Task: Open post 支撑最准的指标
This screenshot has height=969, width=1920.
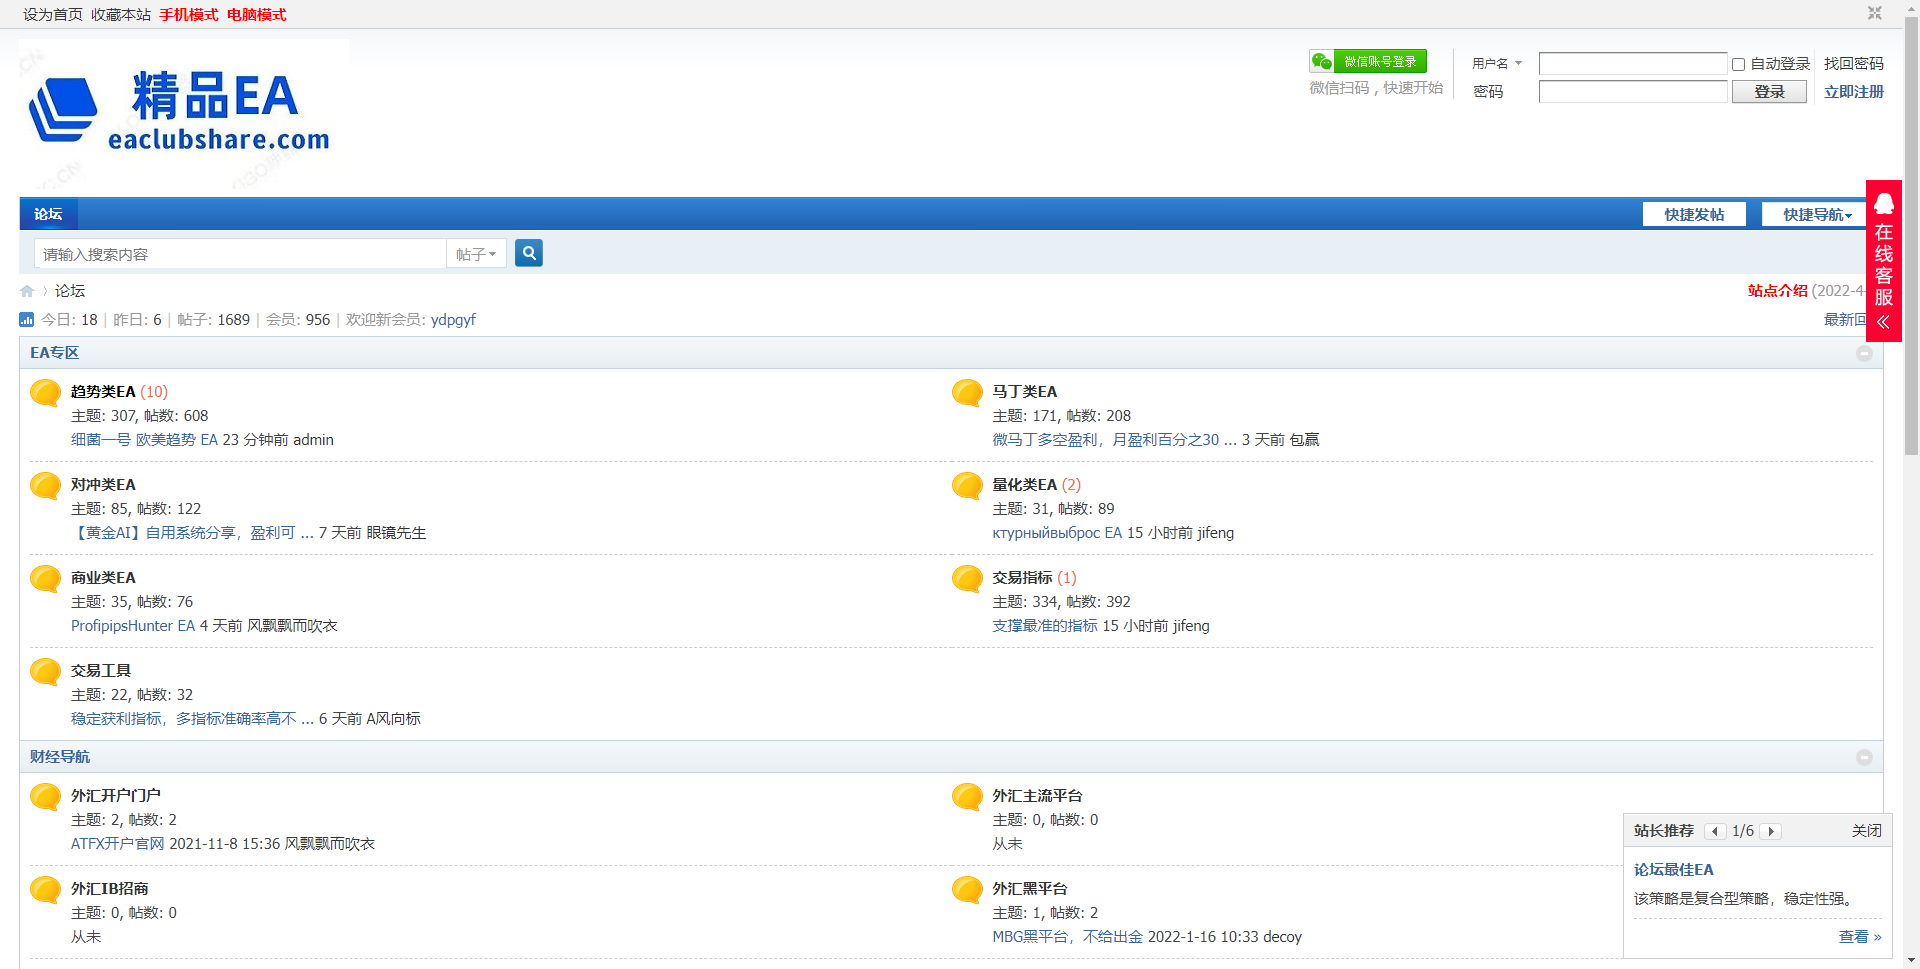Action: click(1045, 626)
